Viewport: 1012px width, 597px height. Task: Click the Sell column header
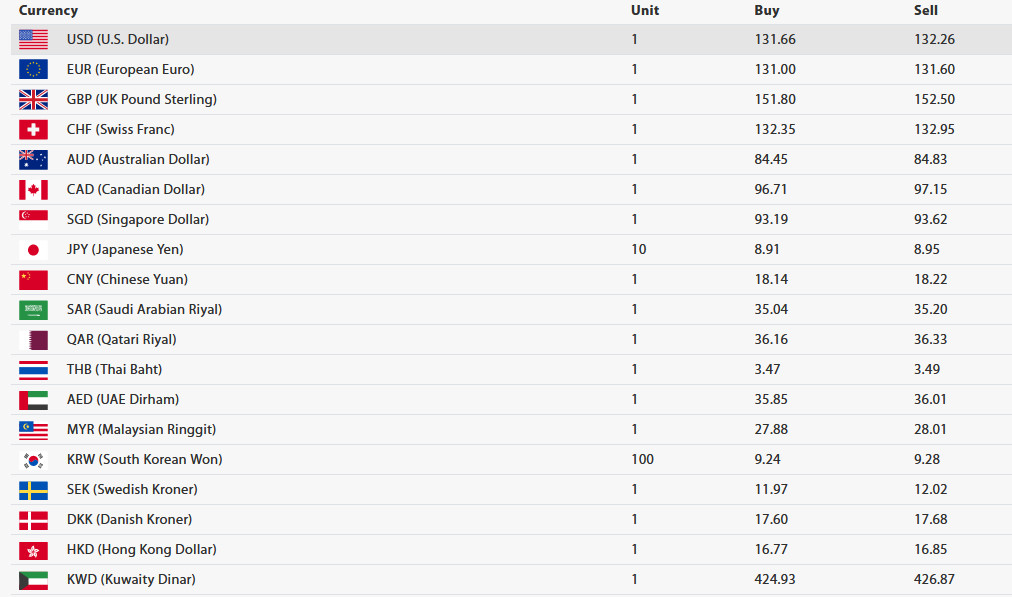tap(926, 10)
